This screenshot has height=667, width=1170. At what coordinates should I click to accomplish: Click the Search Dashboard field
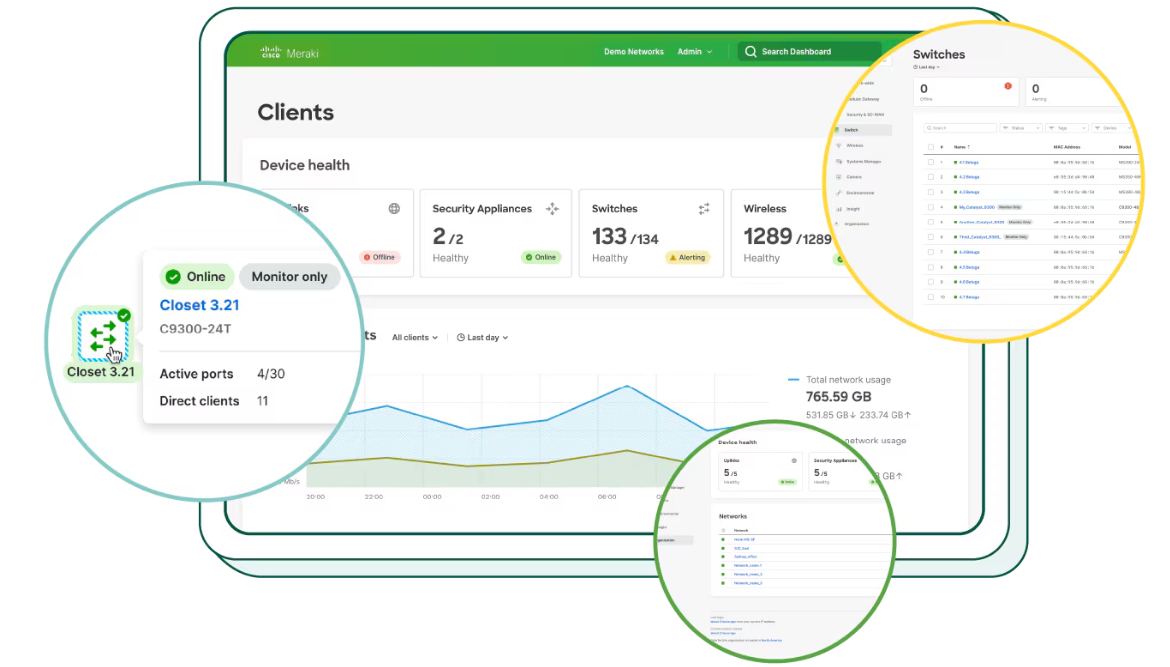point(810,51)
